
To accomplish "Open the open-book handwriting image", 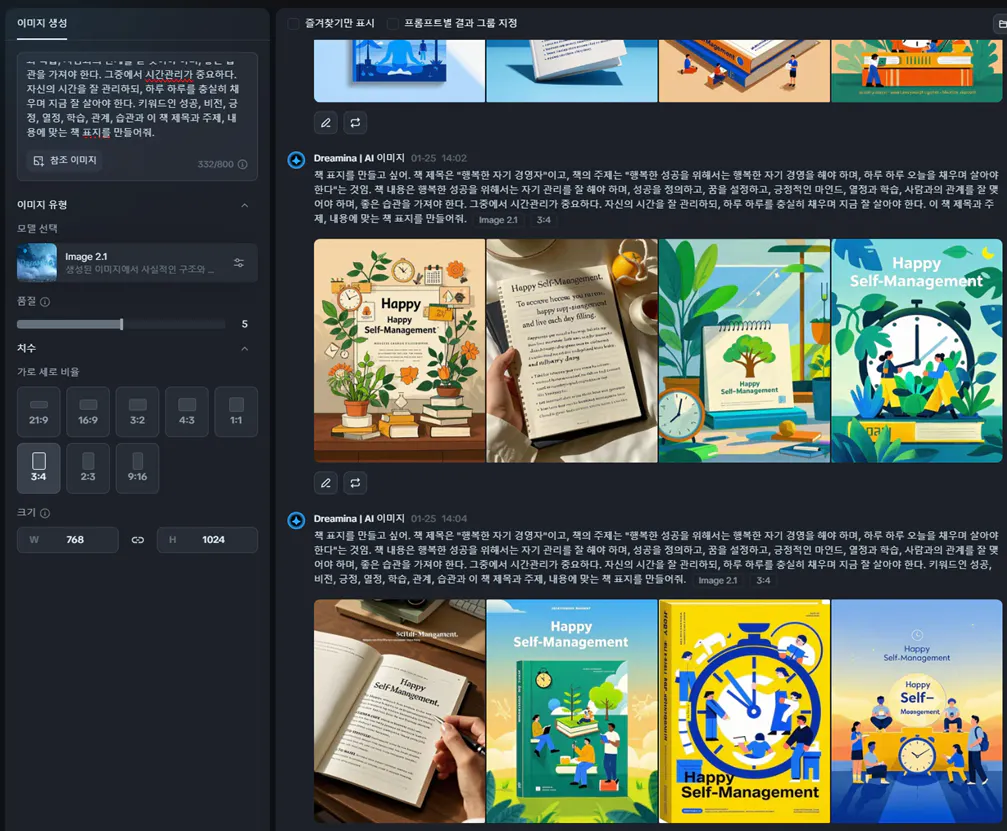I will (x=399, y=711).
